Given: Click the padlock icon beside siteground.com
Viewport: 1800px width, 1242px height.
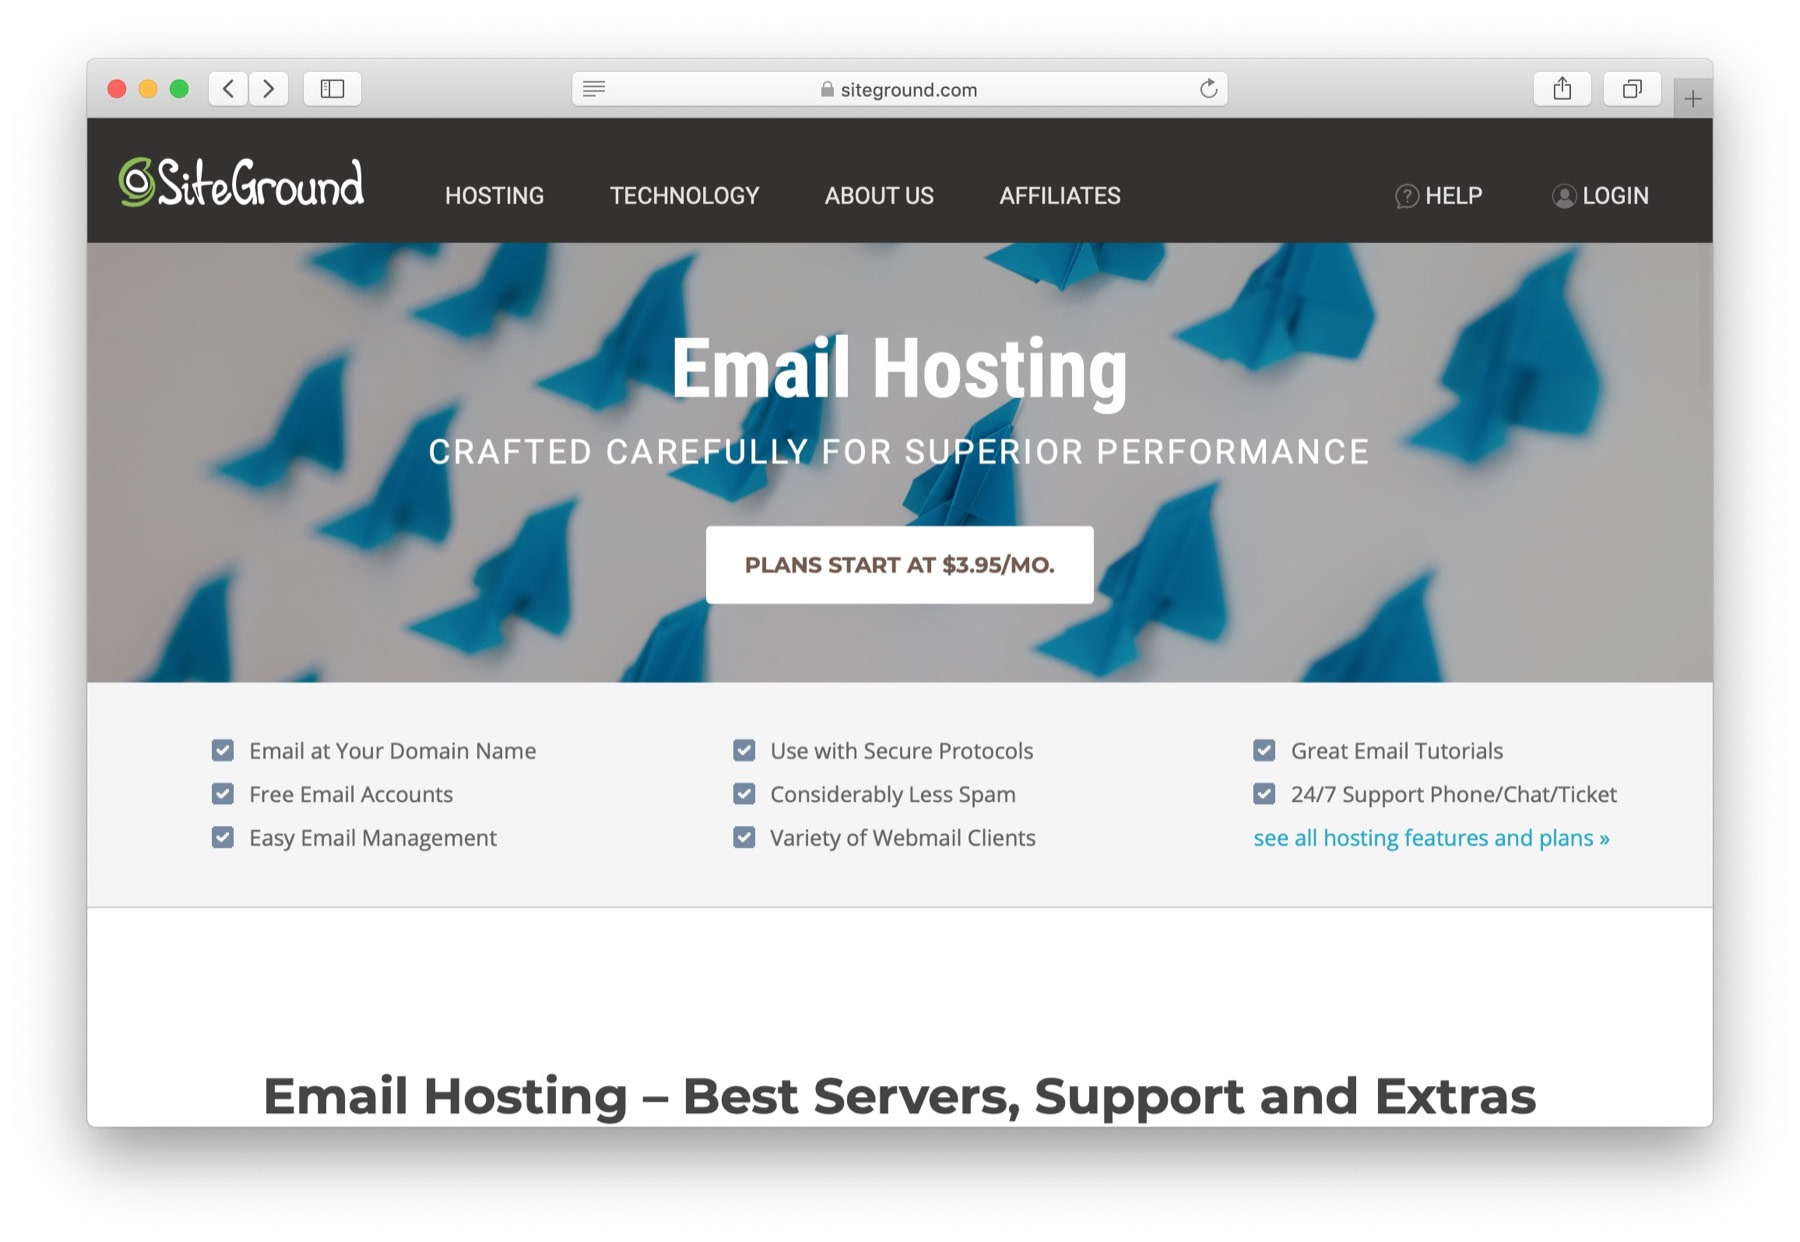Looking at the screenshot, I should point(827,89).
